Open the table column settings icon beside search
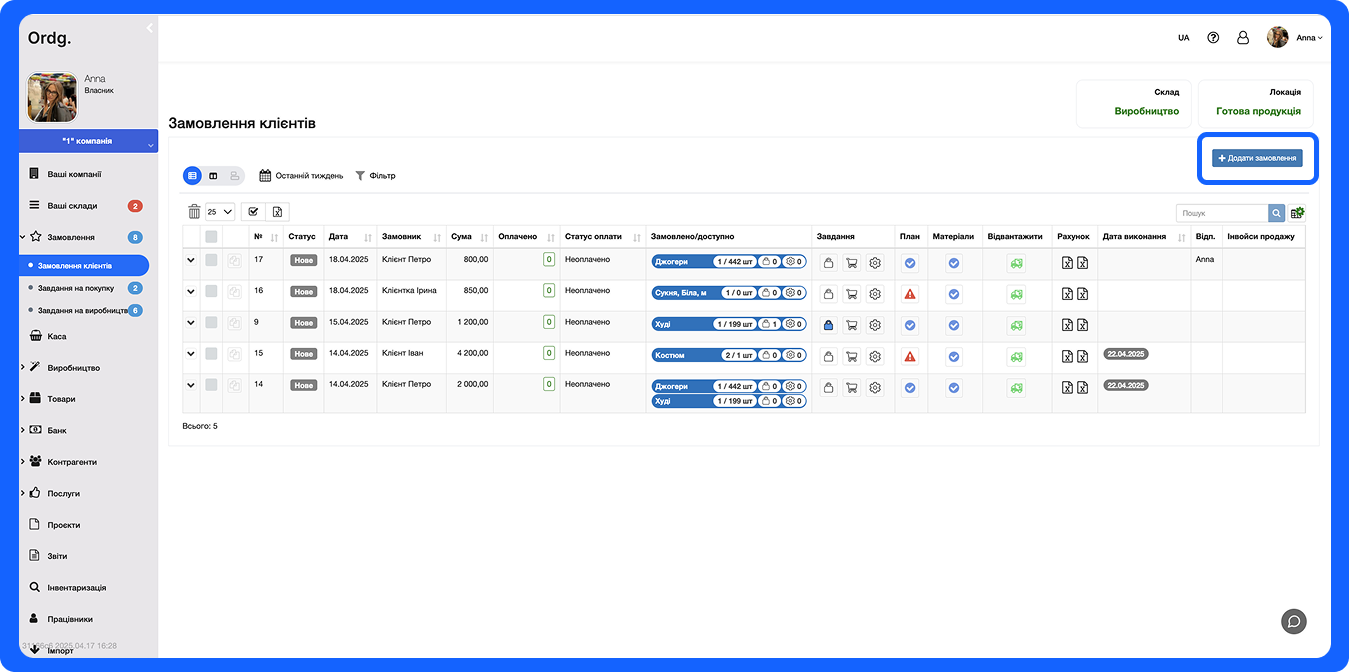Viewport: 1349px width, 672px height. 1297,213
